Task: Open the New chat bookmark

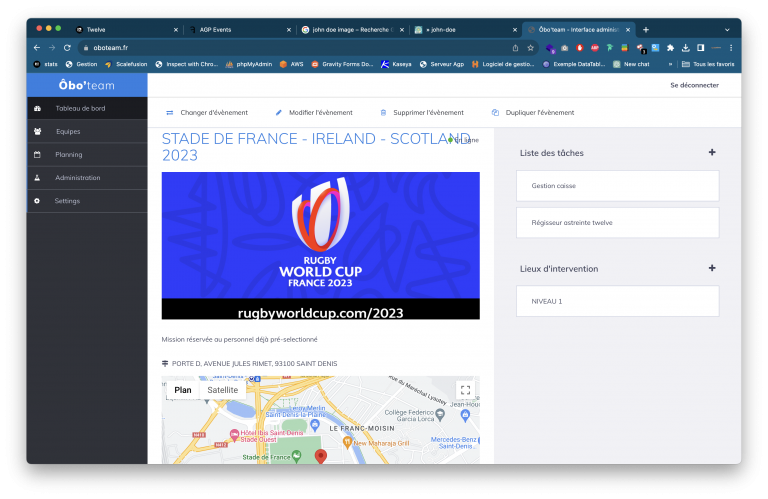Action: (631, 64)
